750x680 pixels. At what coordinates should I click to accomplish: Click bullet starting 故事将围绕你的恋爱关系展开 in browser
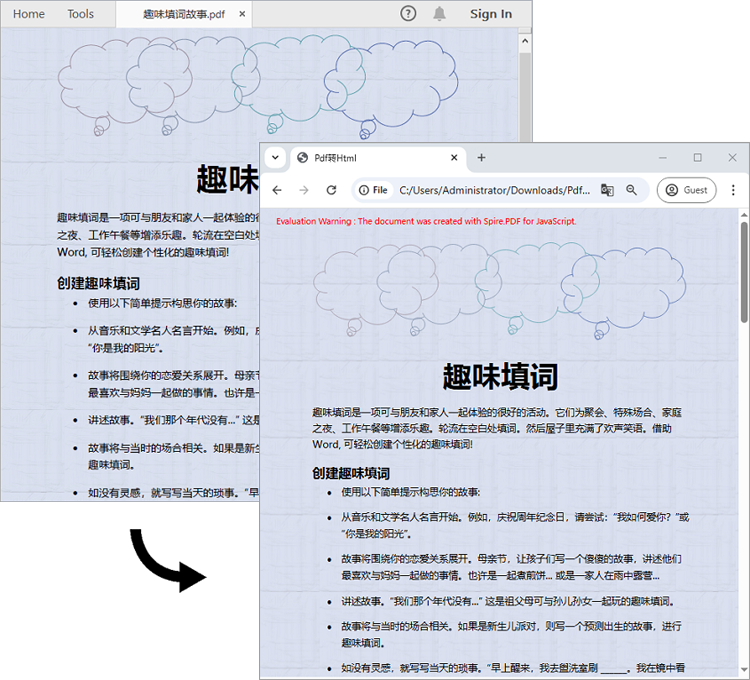click(x=511, y=567)
